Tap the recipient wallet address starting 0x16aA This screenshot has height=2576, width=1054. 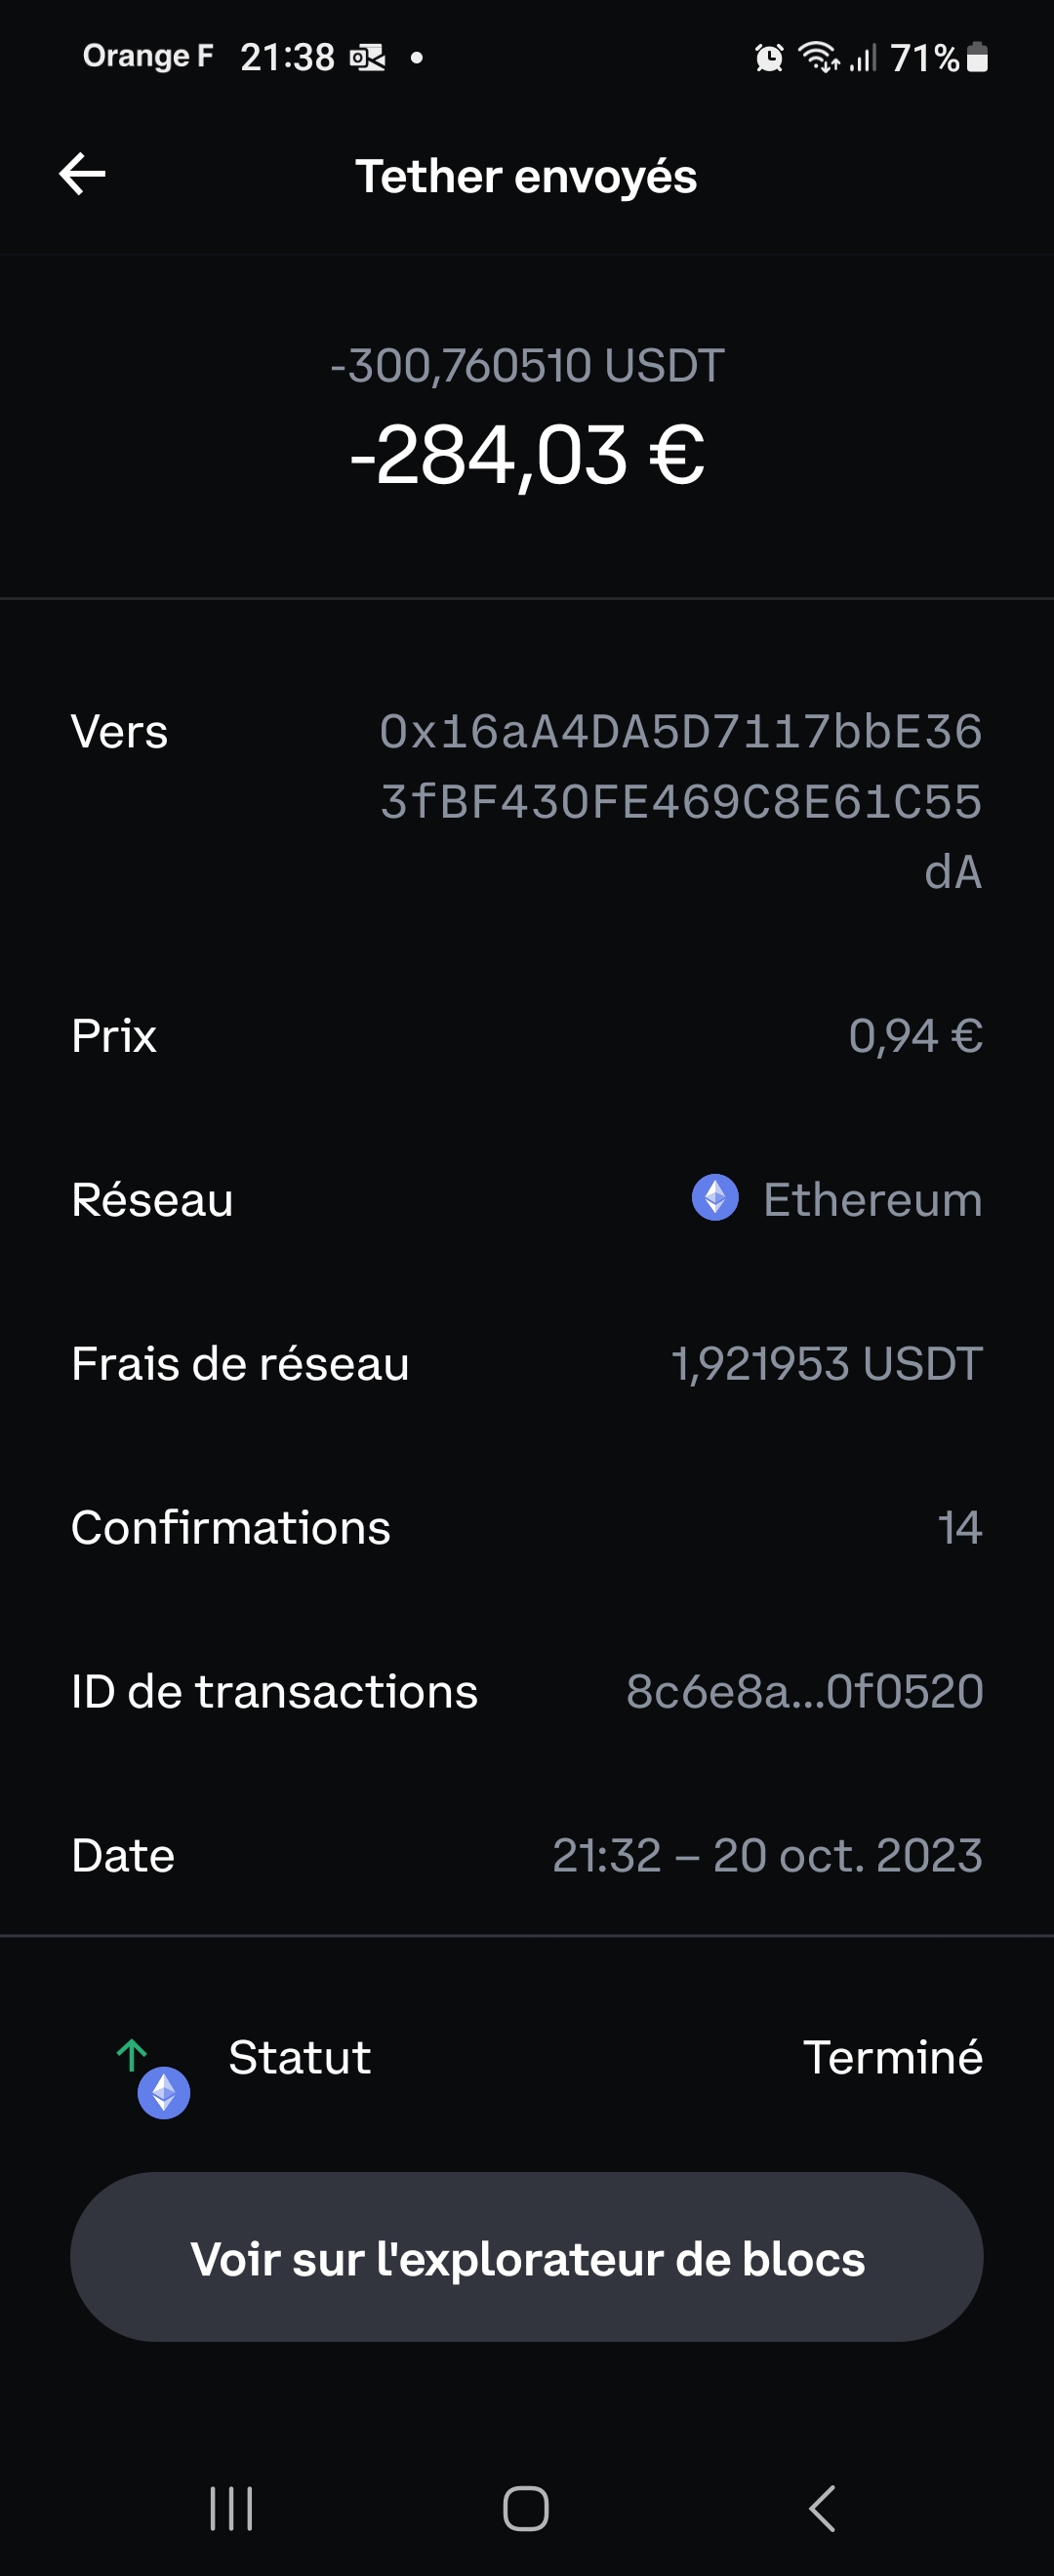(680, 801)
